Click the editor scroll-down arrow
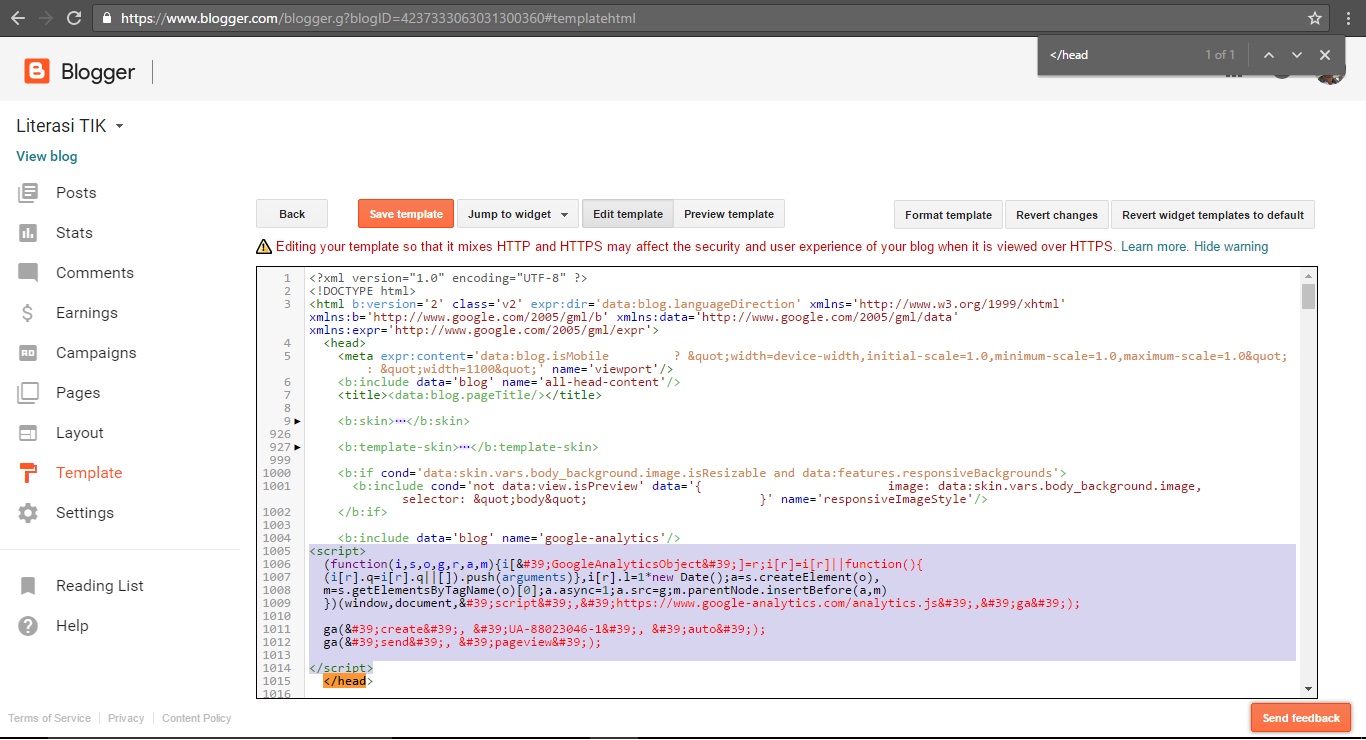The width and height of the screenshot is (1366, 740). [x=1308, y=689]
